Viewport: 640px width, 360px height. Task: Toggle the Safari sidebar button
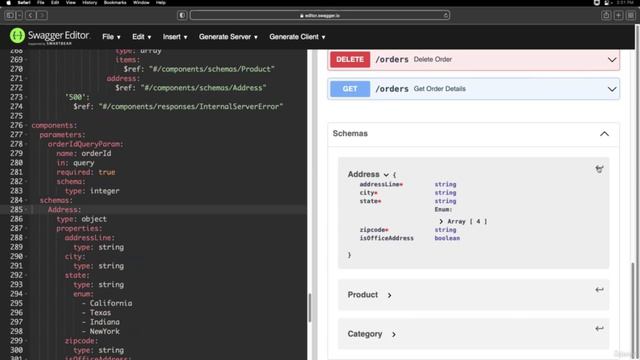pos(10,16)
